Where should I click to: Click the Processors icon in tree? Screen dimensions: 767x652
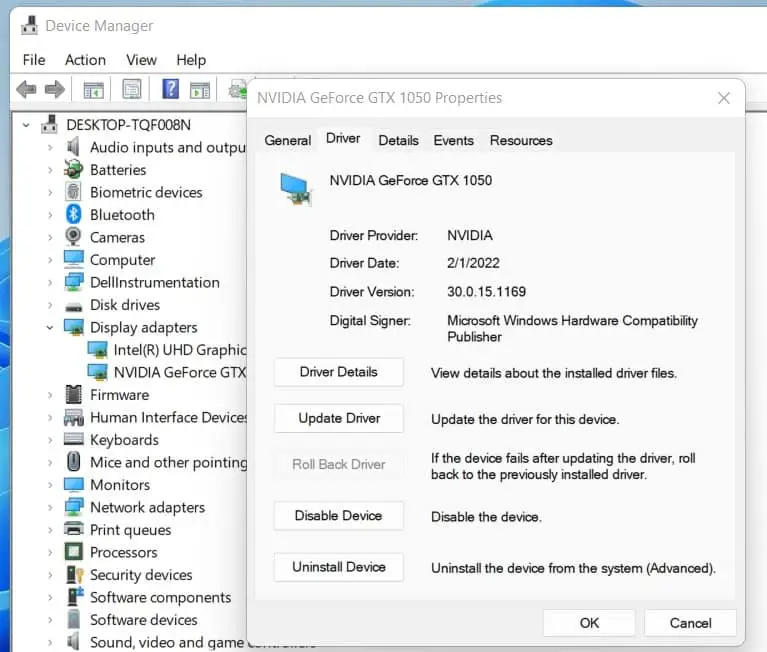pos(73,552)
